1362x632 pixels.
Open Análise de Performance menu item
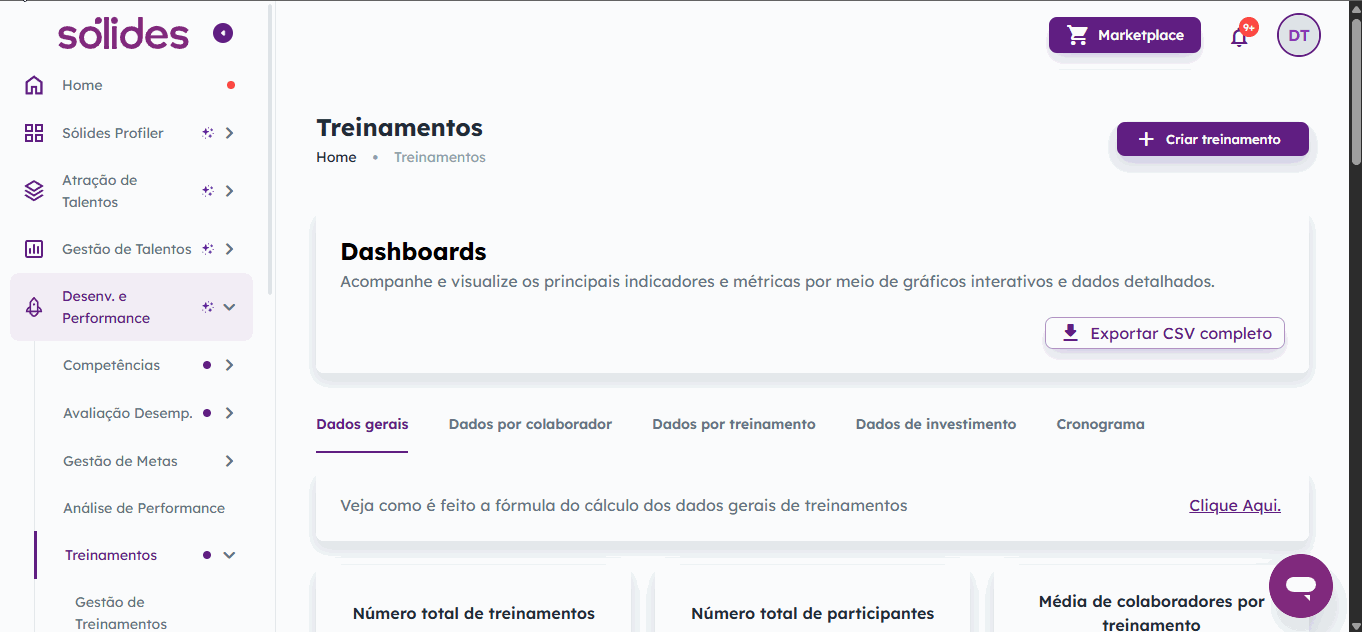coord(144,508)
